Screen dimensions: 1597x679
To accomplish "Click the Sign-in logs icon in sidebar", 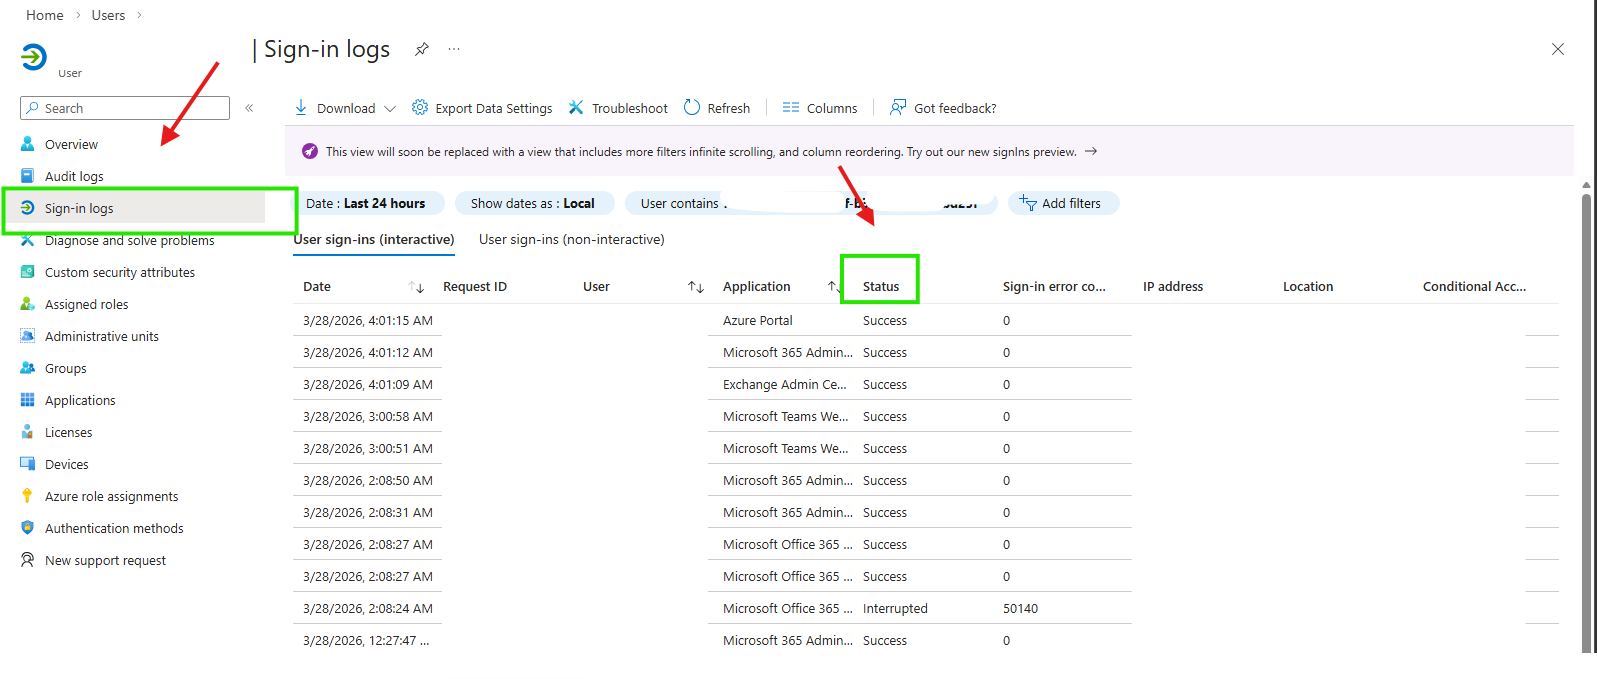I will [28, 208].
